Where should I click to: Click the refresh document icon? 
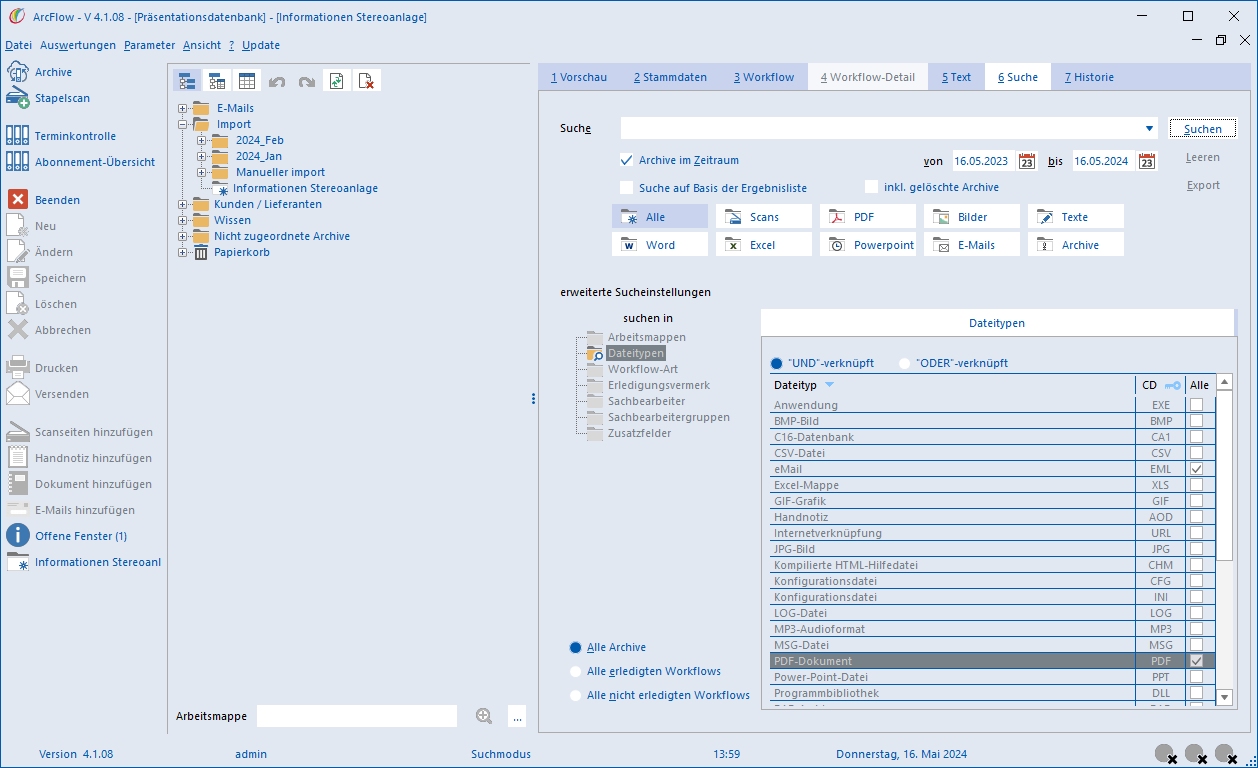click(x=337, y=81)
